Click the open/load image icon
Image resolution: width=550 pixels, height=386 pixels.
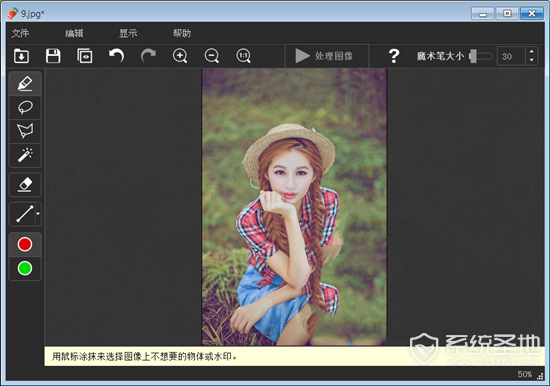pos(21,56)
